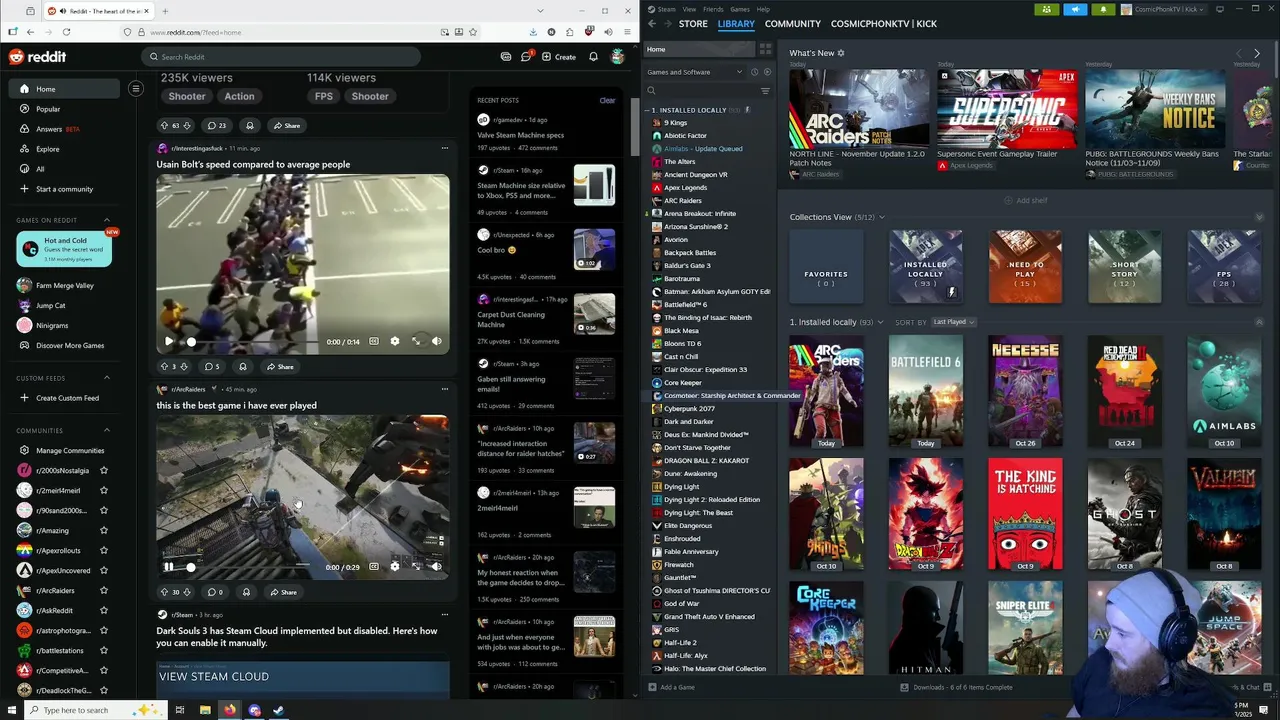Open Firefox from Windows taskbar

coord(230,710)
